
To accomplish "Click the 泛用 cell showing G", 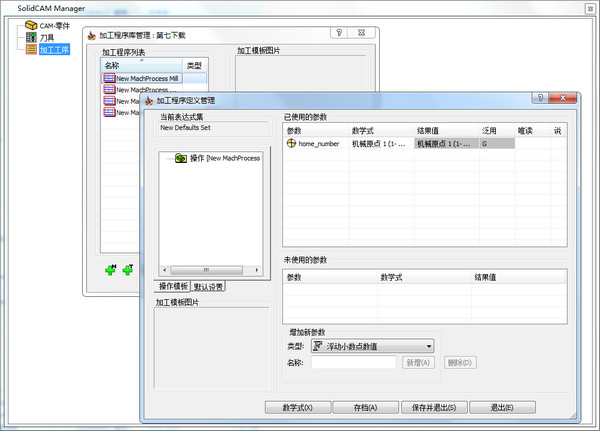I will [x=497, y=144].
